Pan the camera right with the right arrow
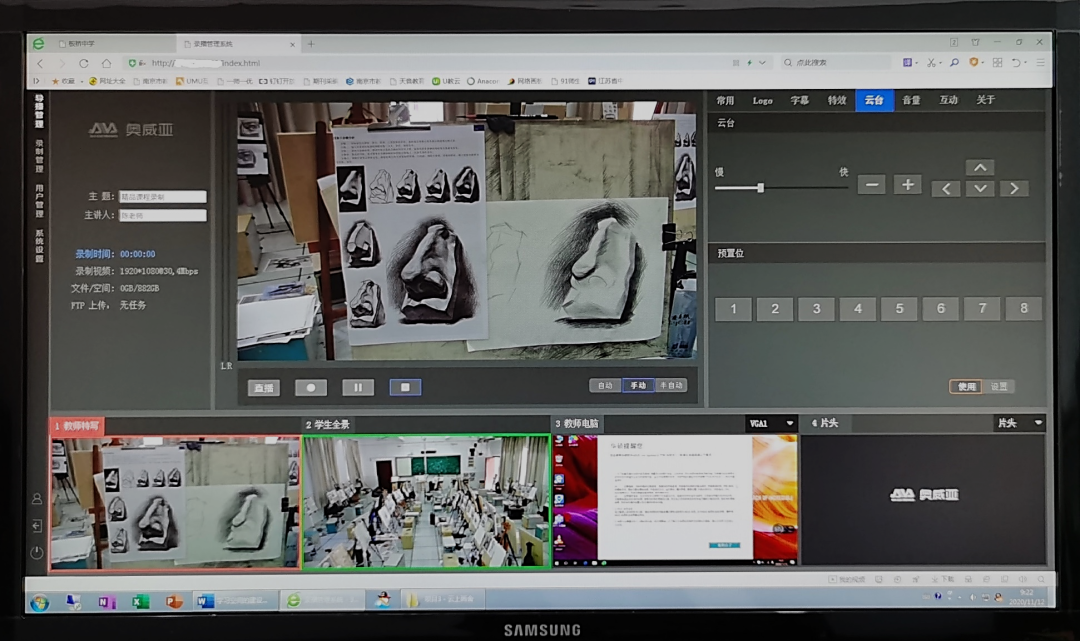 point(1014,189)
